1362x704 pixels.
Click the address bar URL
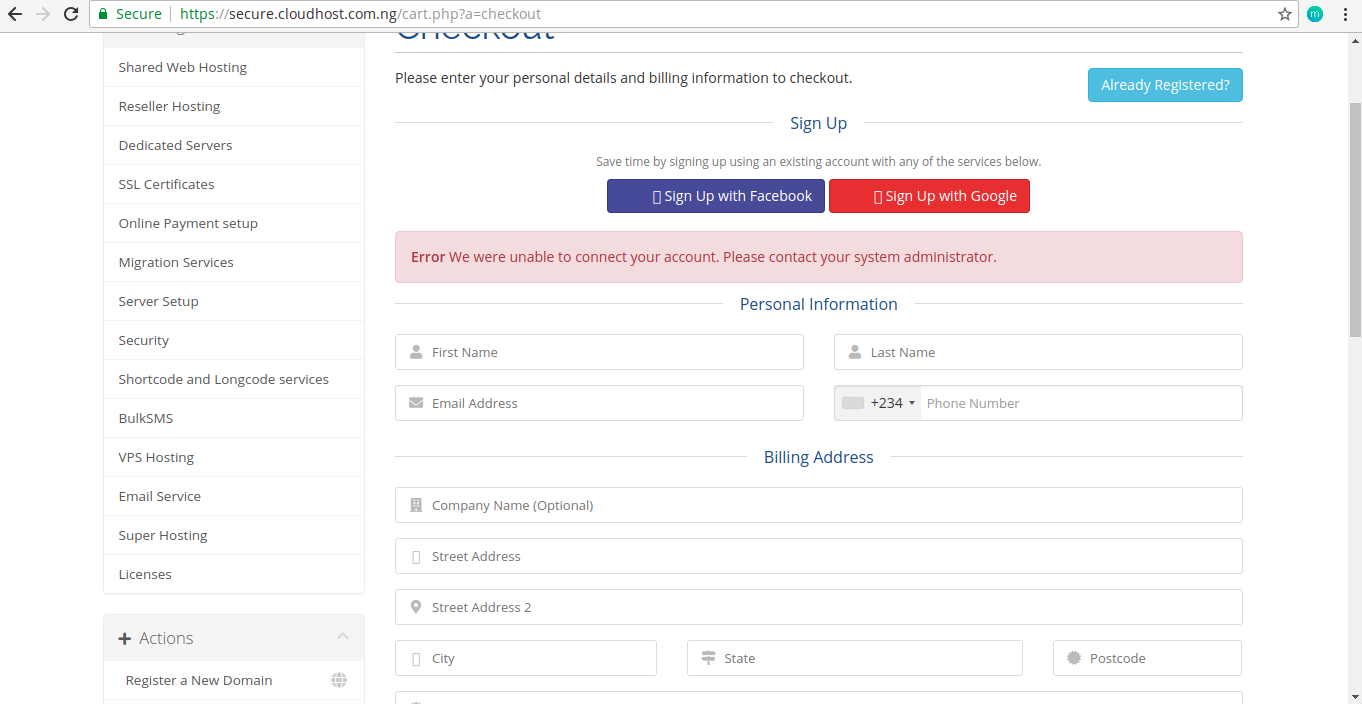pos(360,14)
